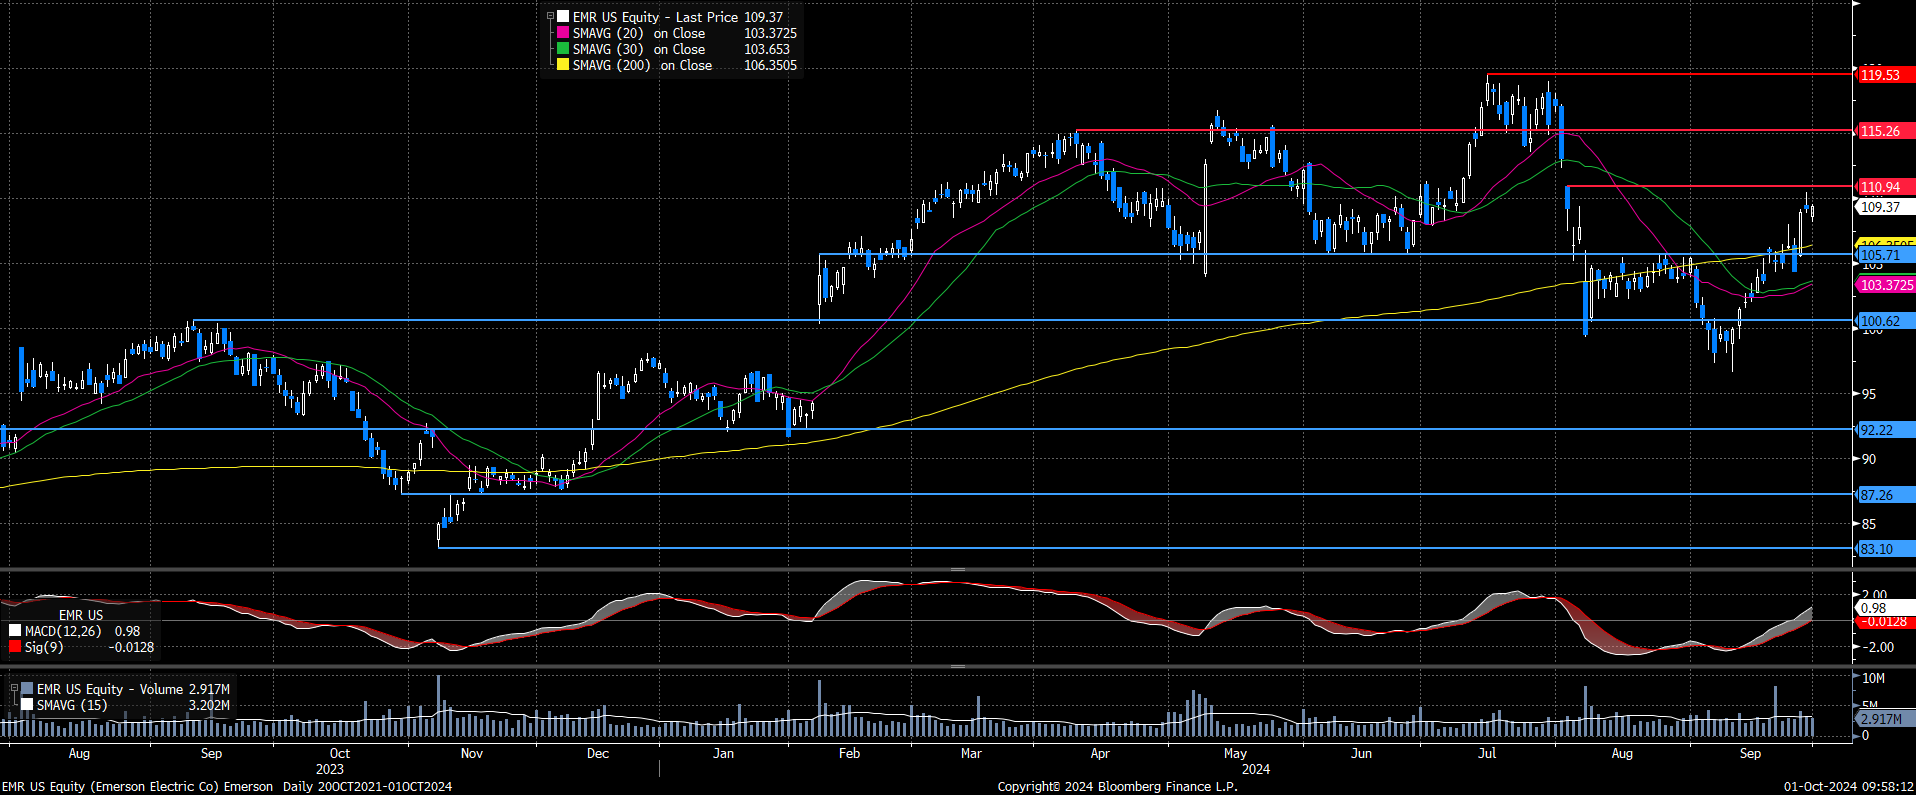Click the white 109.37 last price tag
1916x795 pixels.
click(x=1882, y=207)
